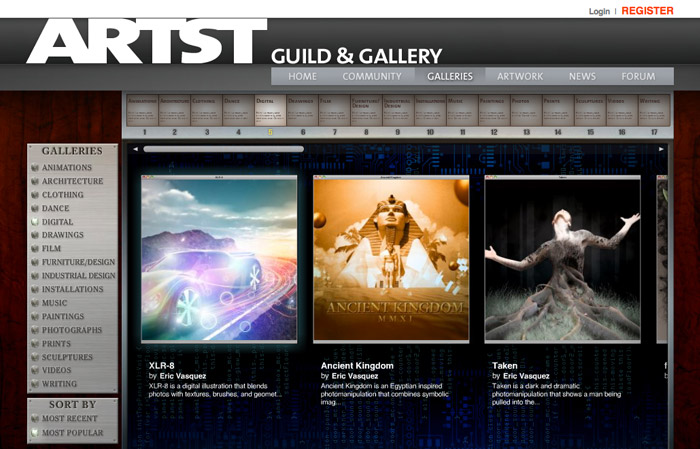Click the REGISTER link
The width and height of the screenshot is (700, 449).
(x=647, y=11)
